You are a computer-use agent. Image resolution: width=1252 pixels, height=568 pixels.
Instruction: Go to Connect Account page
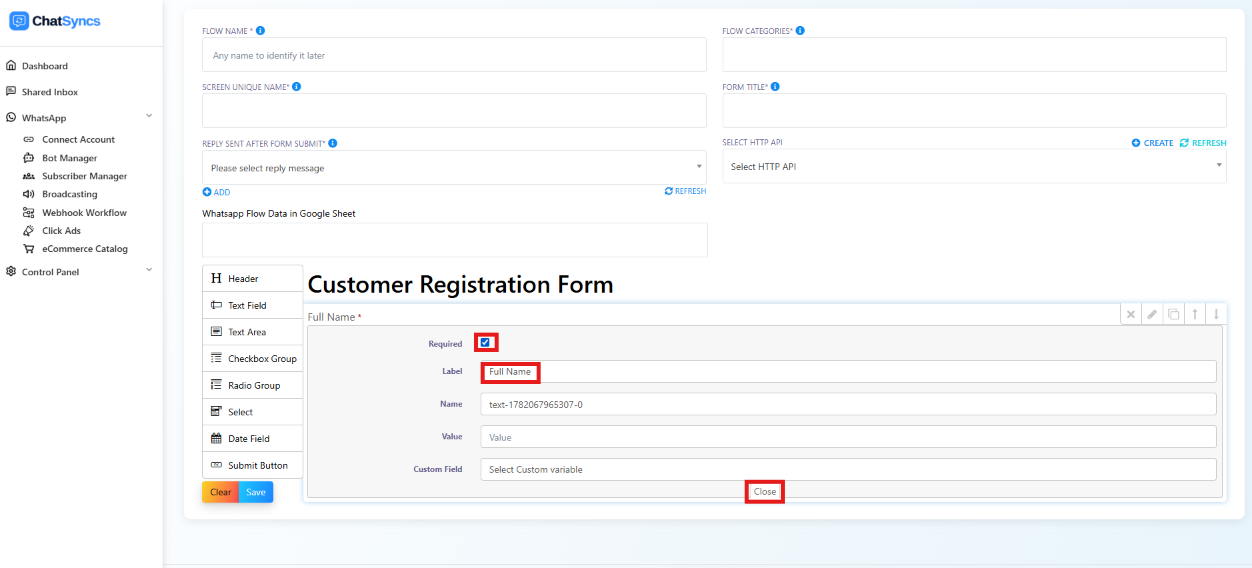78,140
